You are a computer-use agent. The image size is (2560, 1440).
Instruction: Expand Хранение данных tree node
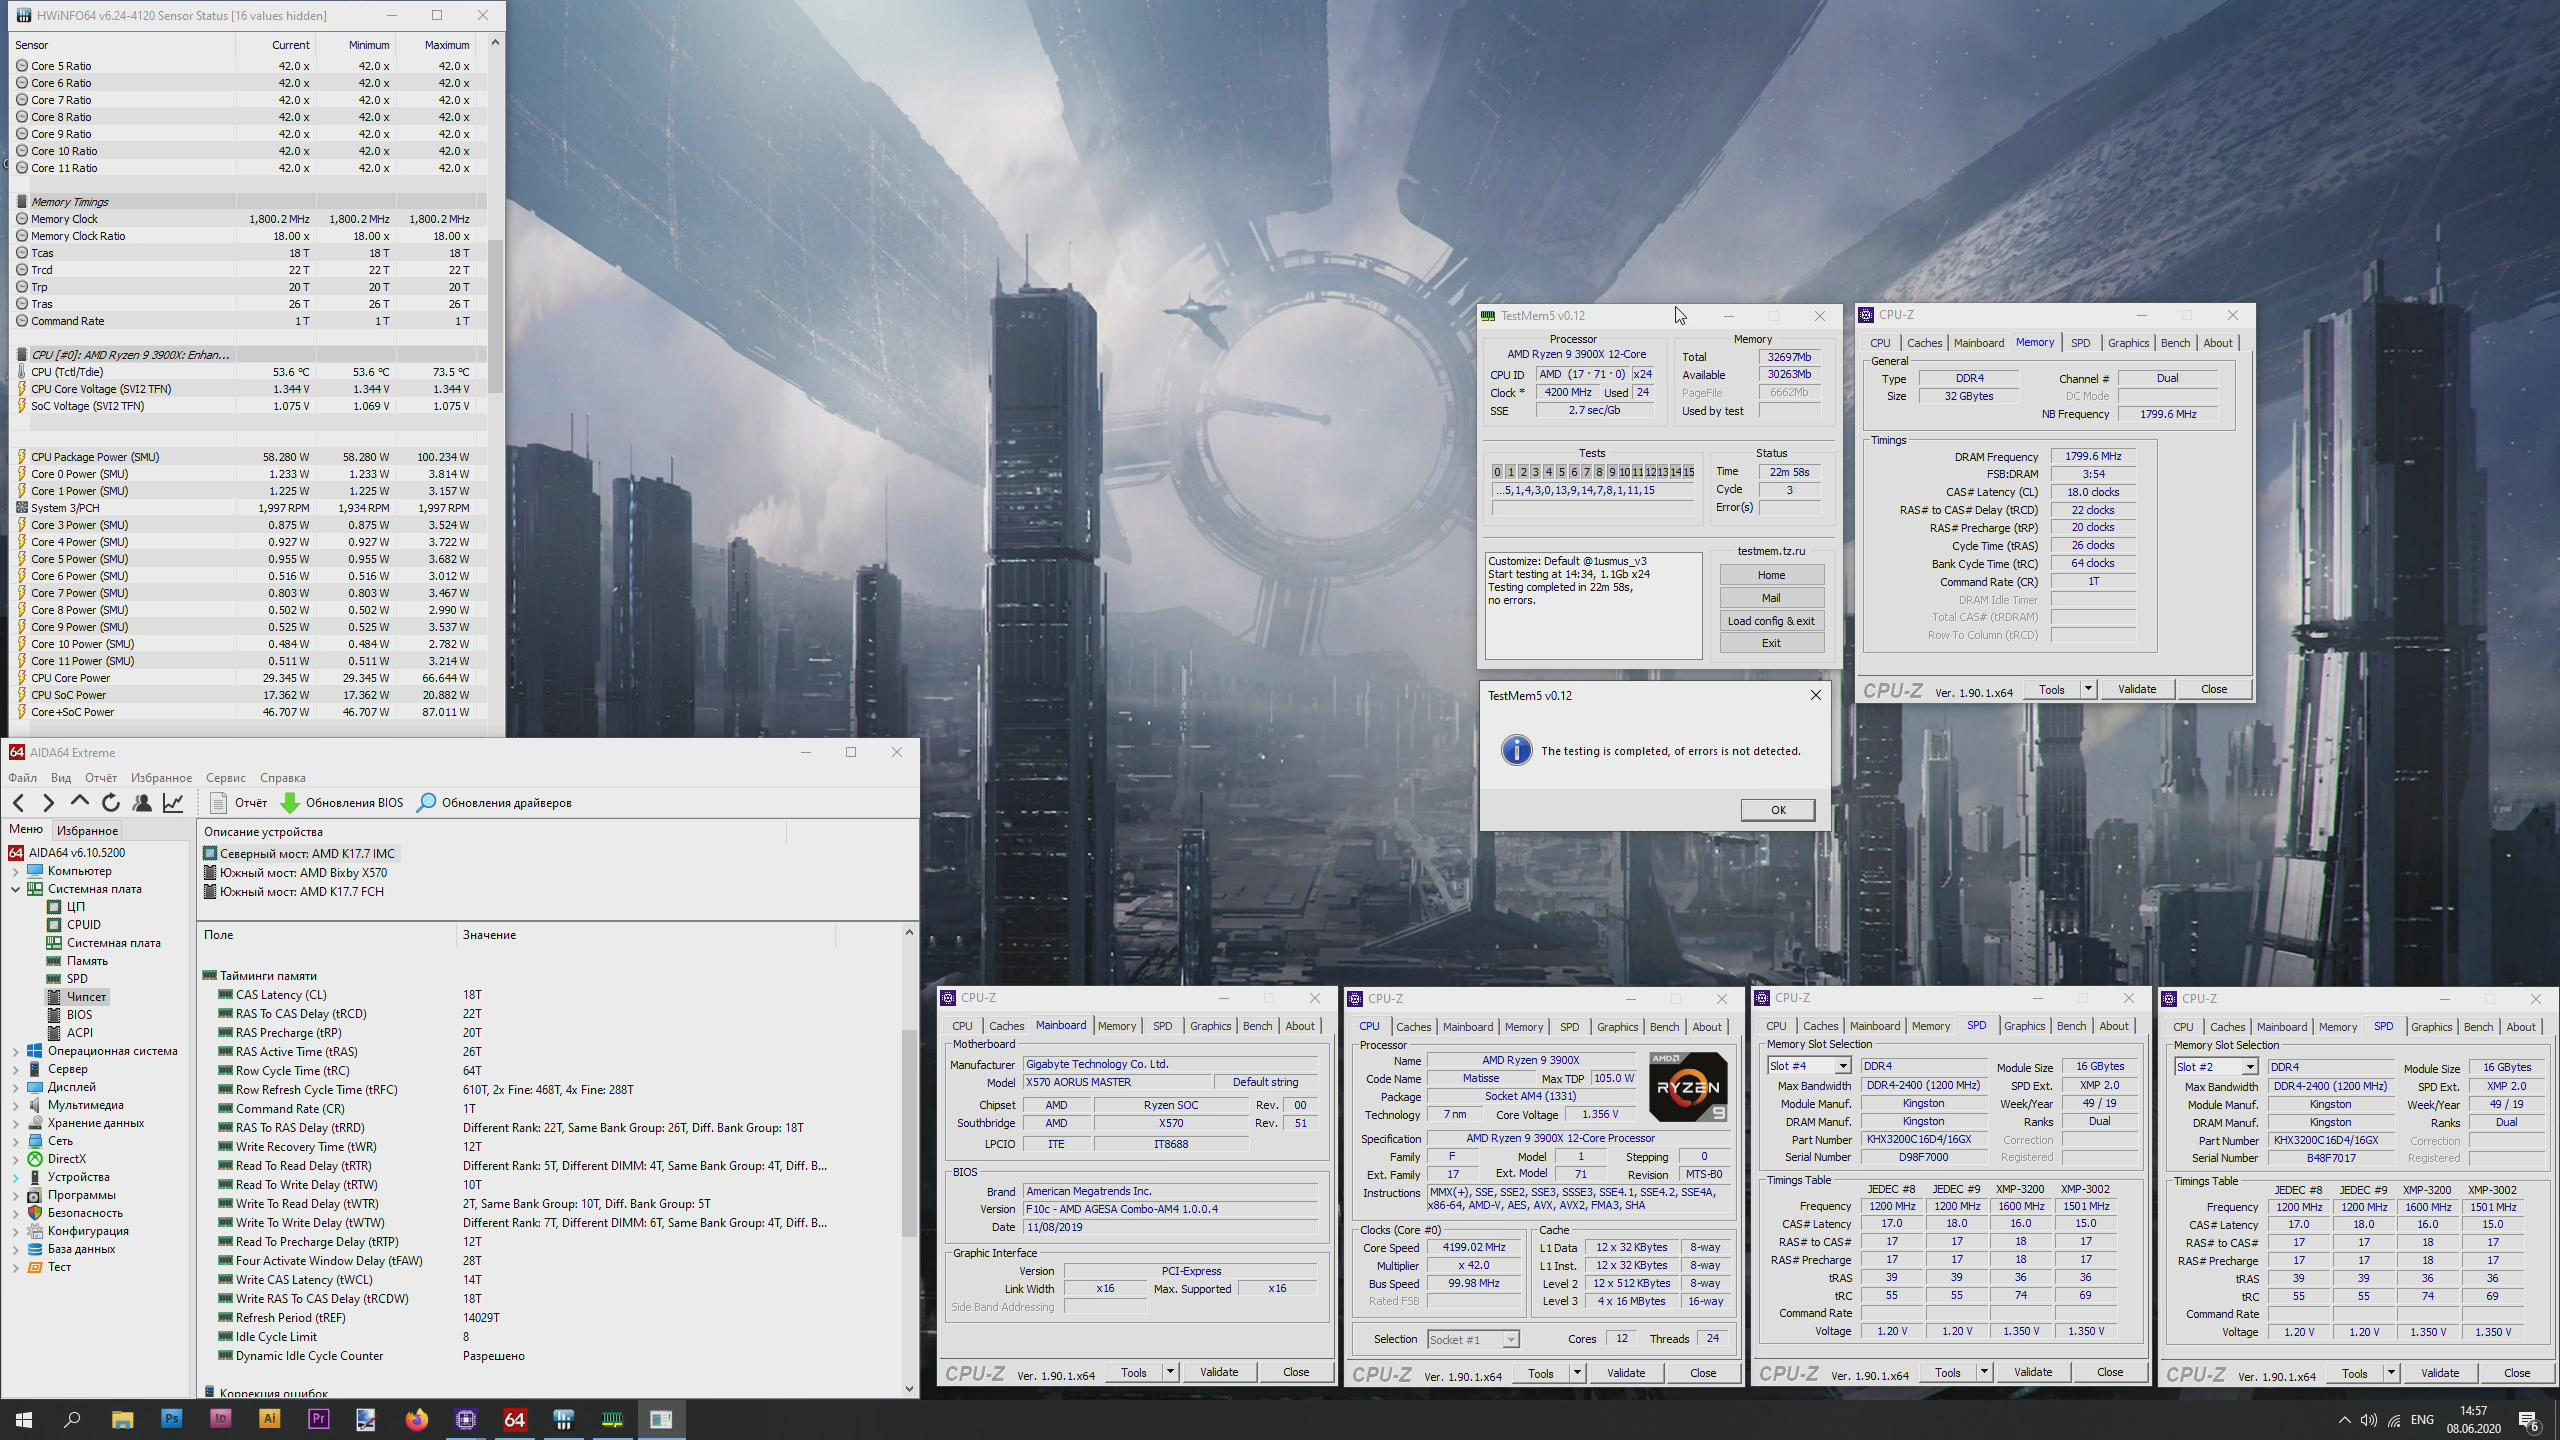point(16,1122)
